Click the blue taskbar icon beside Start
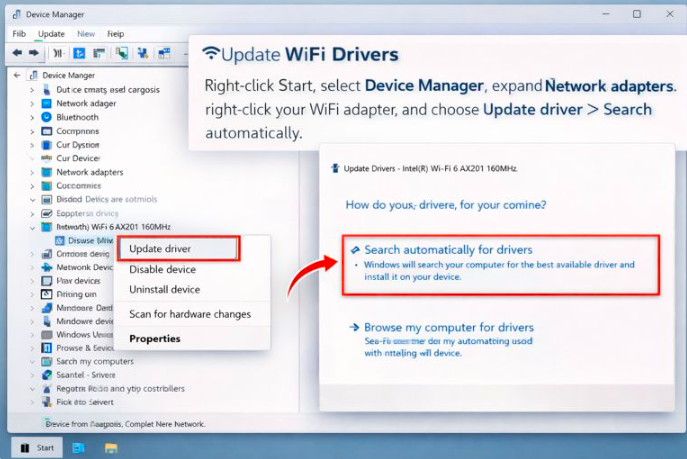Screen dimensions: 687x459 tap(78, 448)
